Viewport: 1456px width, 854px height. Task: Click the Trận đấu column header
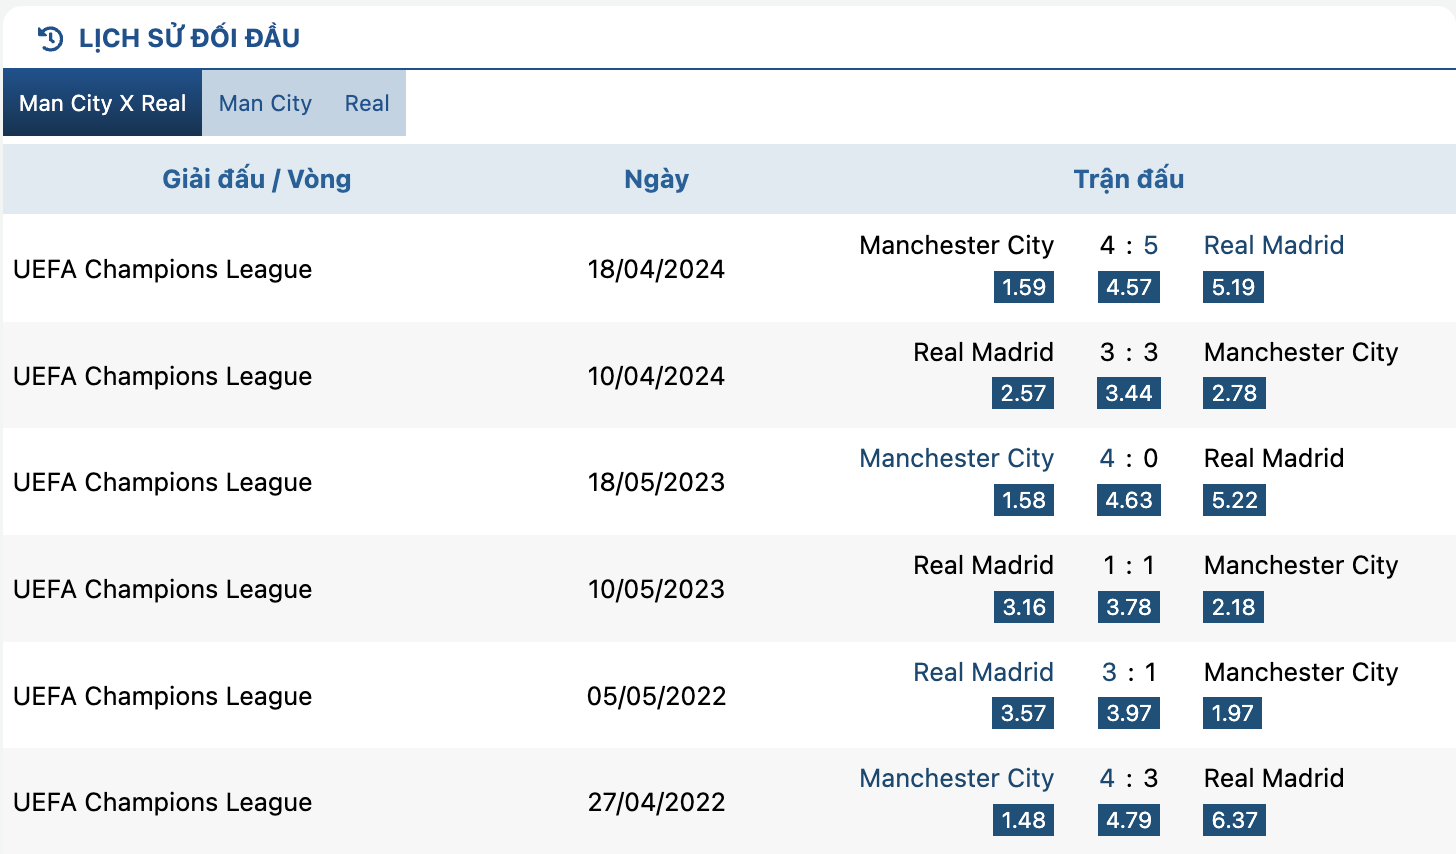tap(1128, 179)
